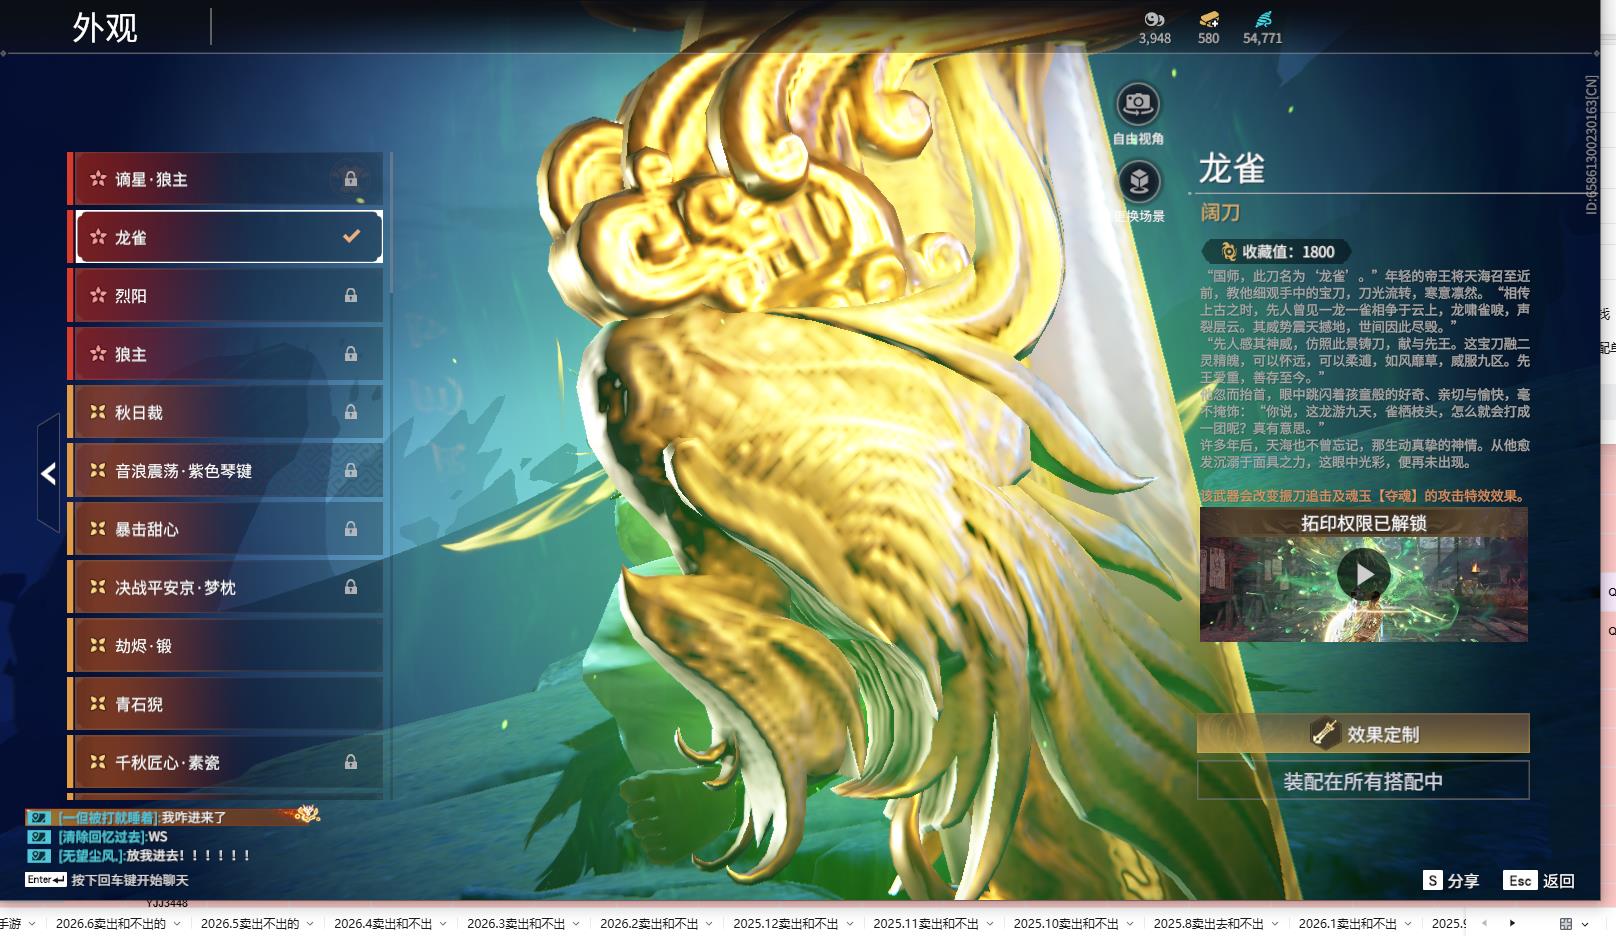Click the lock icon on 音浪震荡·紫色琴键 row
The height and width of the screenshot is (939, 1616).
pos(351,470)
